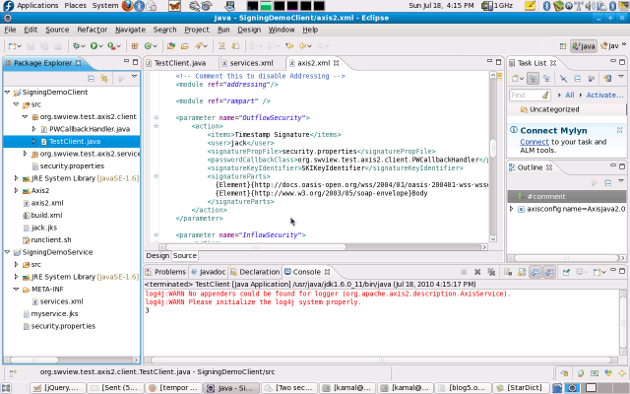Open Task List view menu dropdown
Screen dimensions: 630x394
tap(621, 76)
